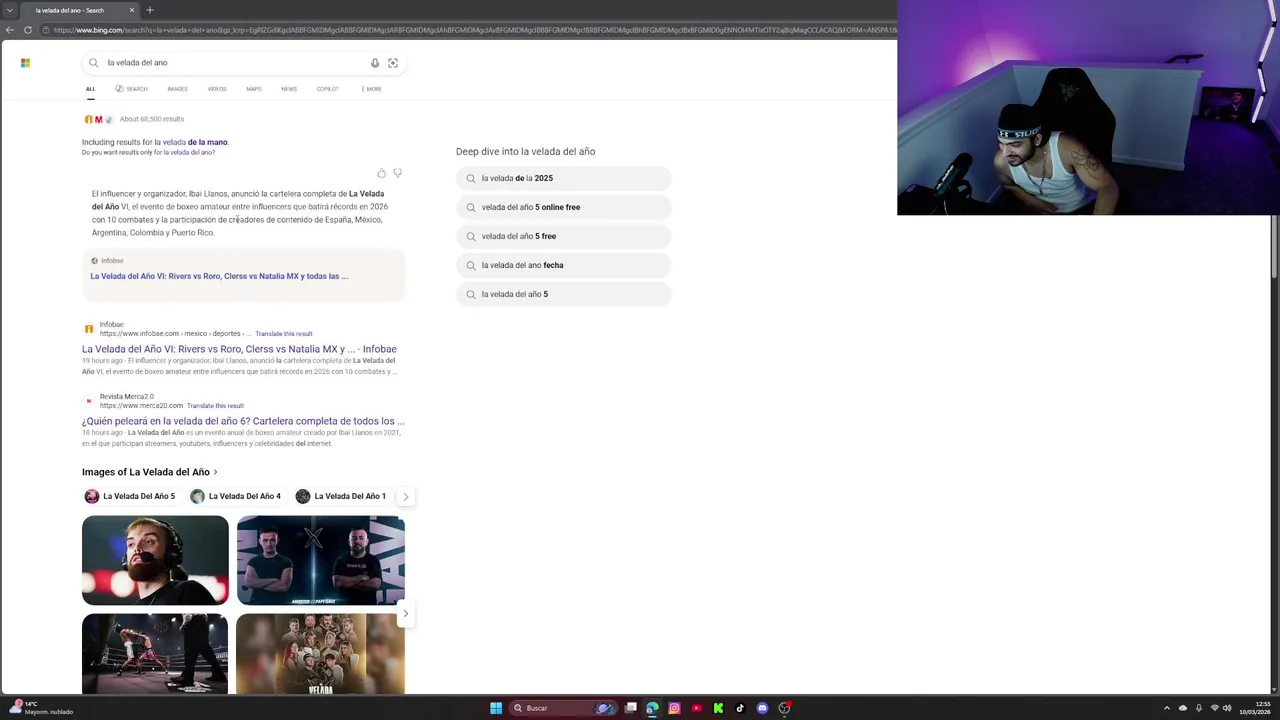Screen dimensions: 1280x720
Task: Open the Infobae result headline
Action: click(x=239, y=349)
